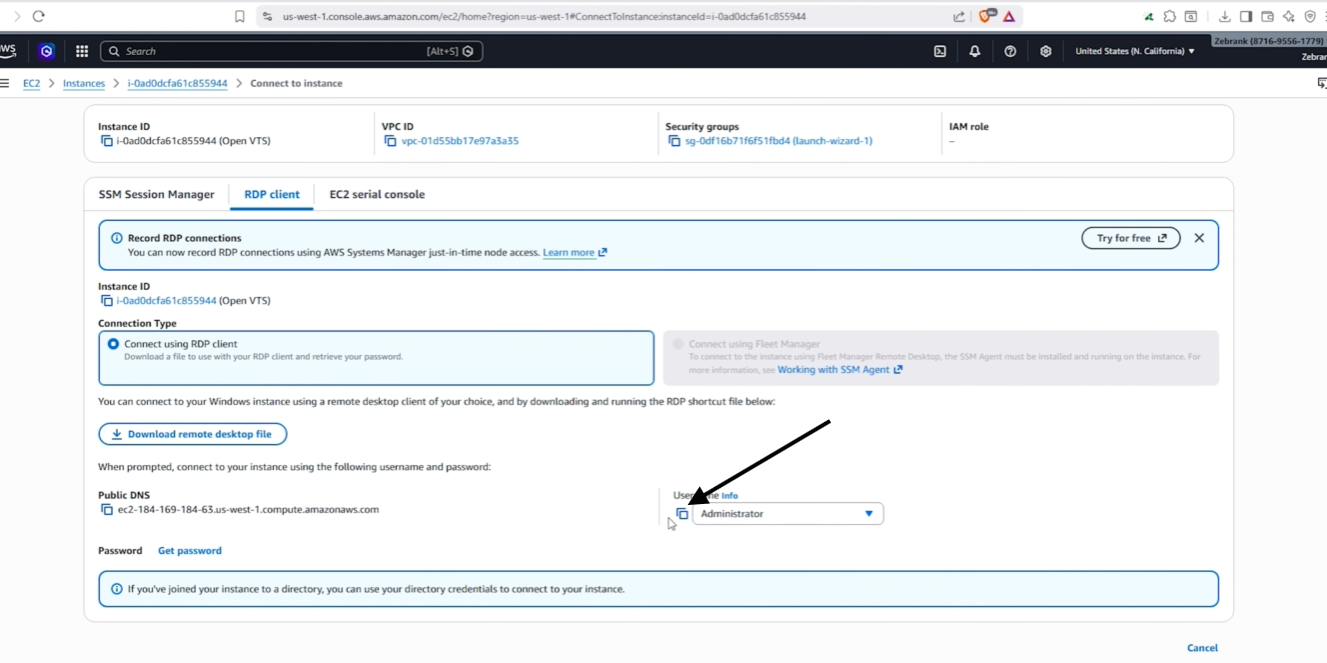Dismiss the Record RDP connections banner
The width and height of the screenshot is (1327, 663).
[1199, 238]
